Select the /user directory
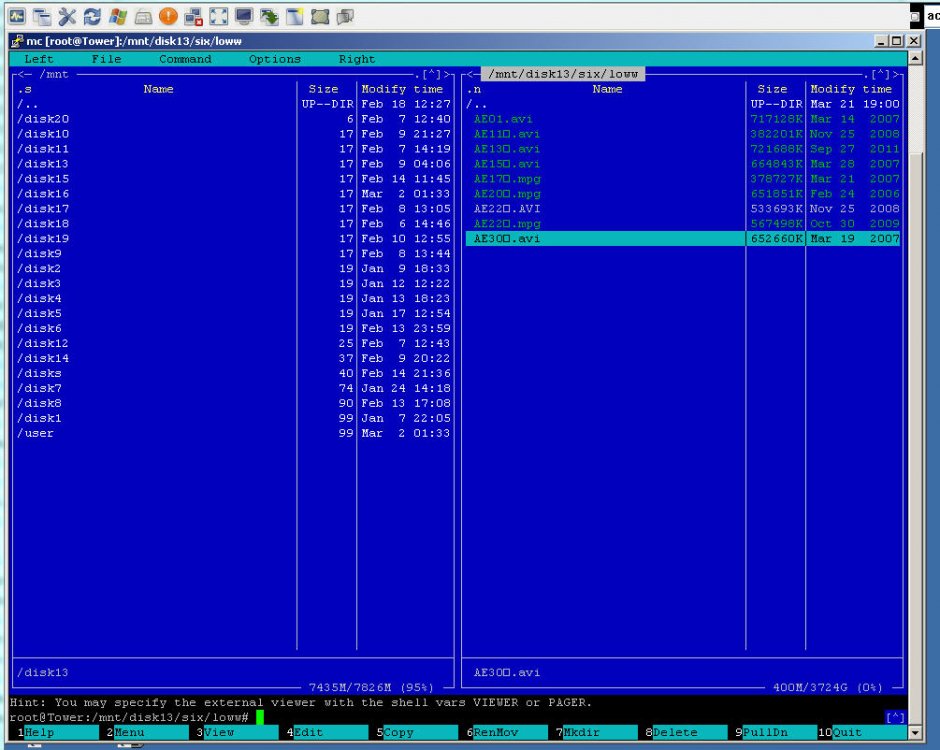This screenshot has height=750, width=940. pyautogui.click(x=234, y=433)
